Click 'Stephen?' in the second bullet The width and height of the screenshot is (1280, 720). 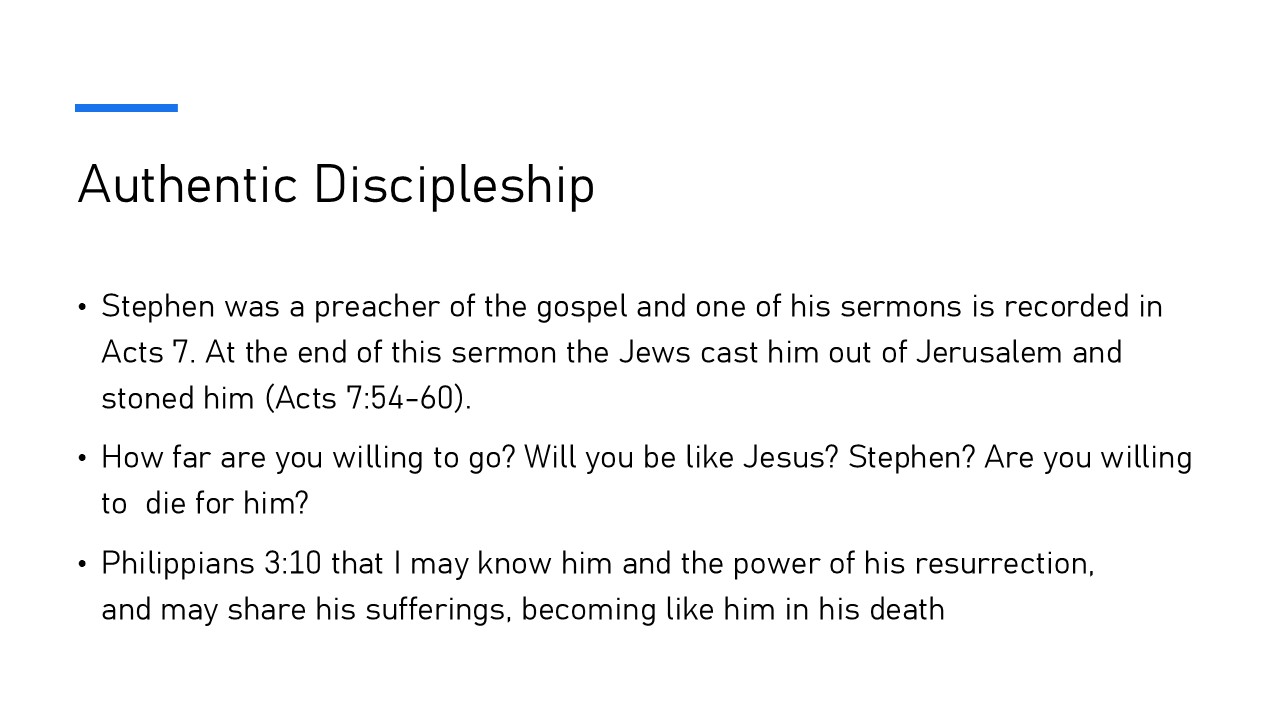coord(912,458)
